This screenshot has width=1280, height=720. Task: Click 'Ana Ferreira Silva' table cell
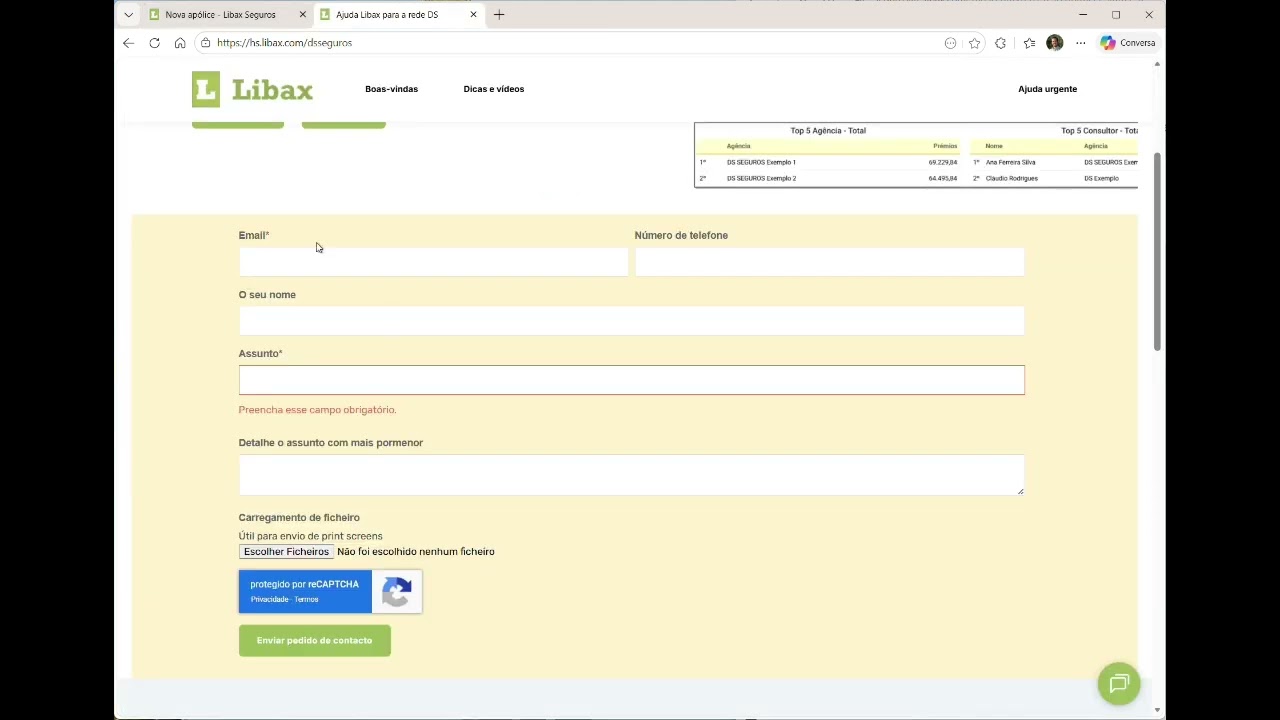pyautogui.click(x=1010, y=162)
